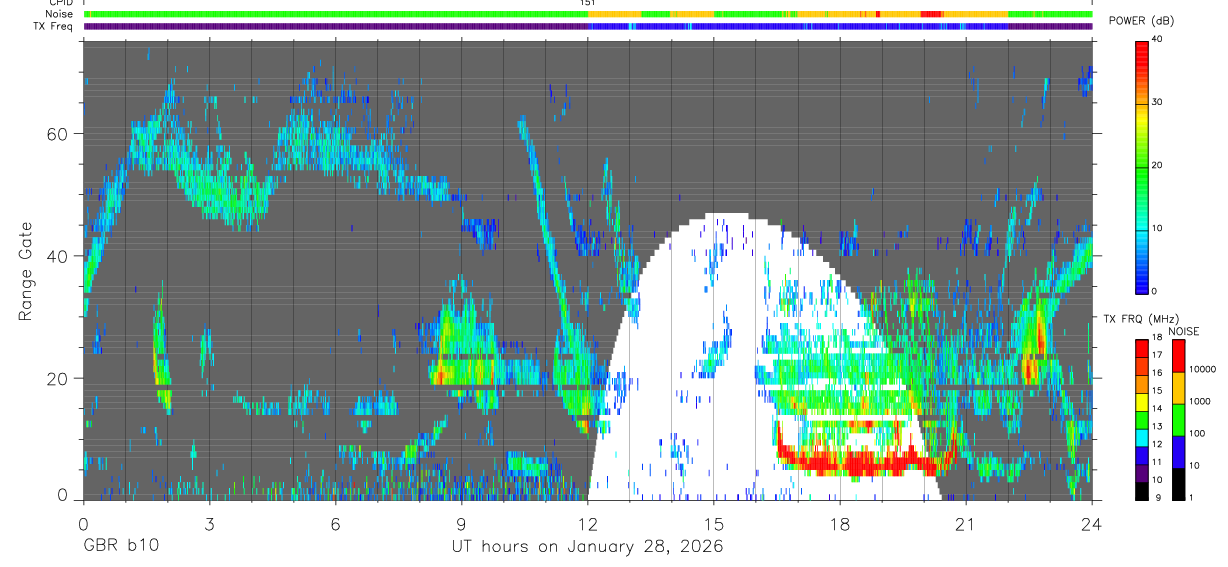Select the green TX FRQ swatch above 13
This screenshot has width=1228, height=567.
pyautogui.click(x=1141, y=420)
